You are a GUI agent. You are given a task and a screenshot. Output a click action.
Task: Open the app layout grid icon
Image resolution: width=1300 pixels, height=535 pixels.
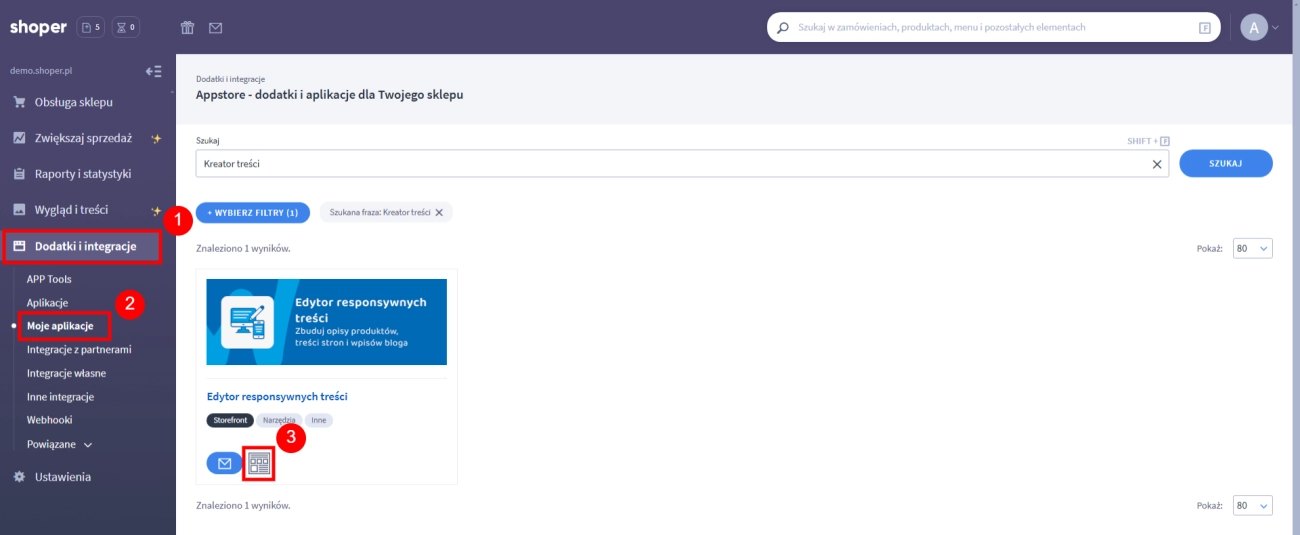259,463
